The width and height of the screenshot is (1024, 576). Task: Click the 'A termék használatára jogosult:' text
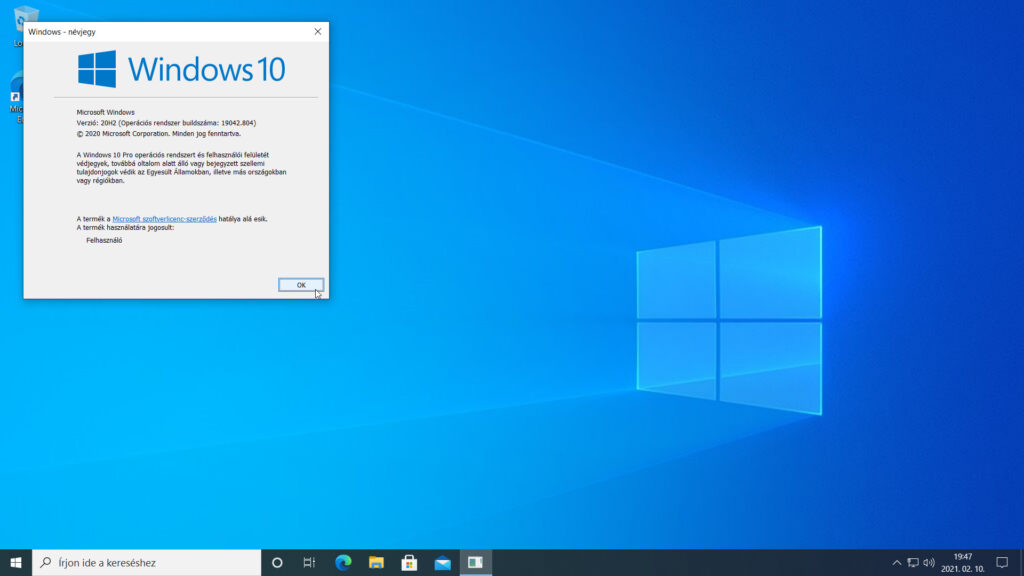(x=125, y=227)
